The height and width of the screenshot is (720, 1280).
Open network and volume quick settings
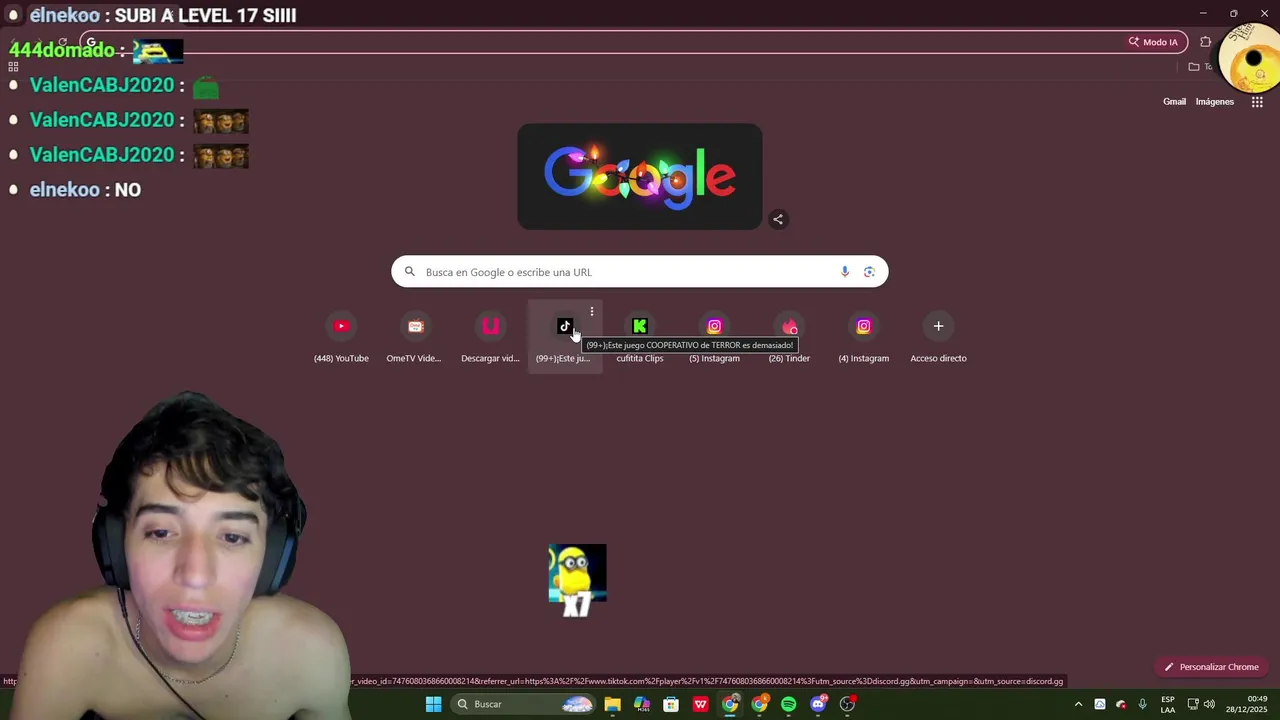pos(1201,704)
